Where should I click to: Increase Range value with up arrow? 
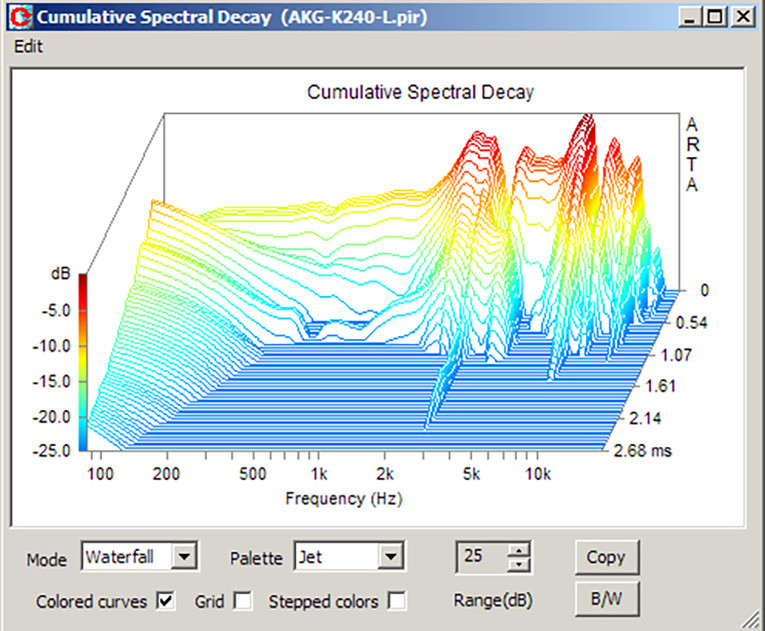click(518, 549)
